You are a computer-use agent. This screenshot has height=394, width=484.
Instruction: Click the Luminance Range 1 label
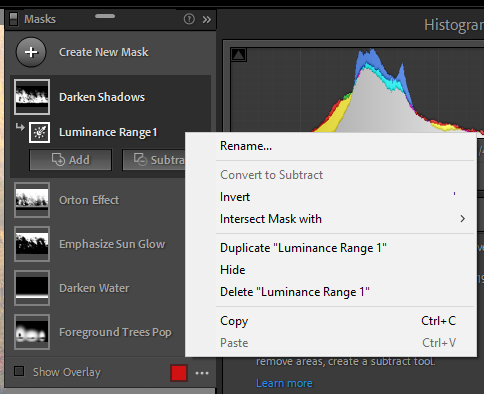pos(108,132)
